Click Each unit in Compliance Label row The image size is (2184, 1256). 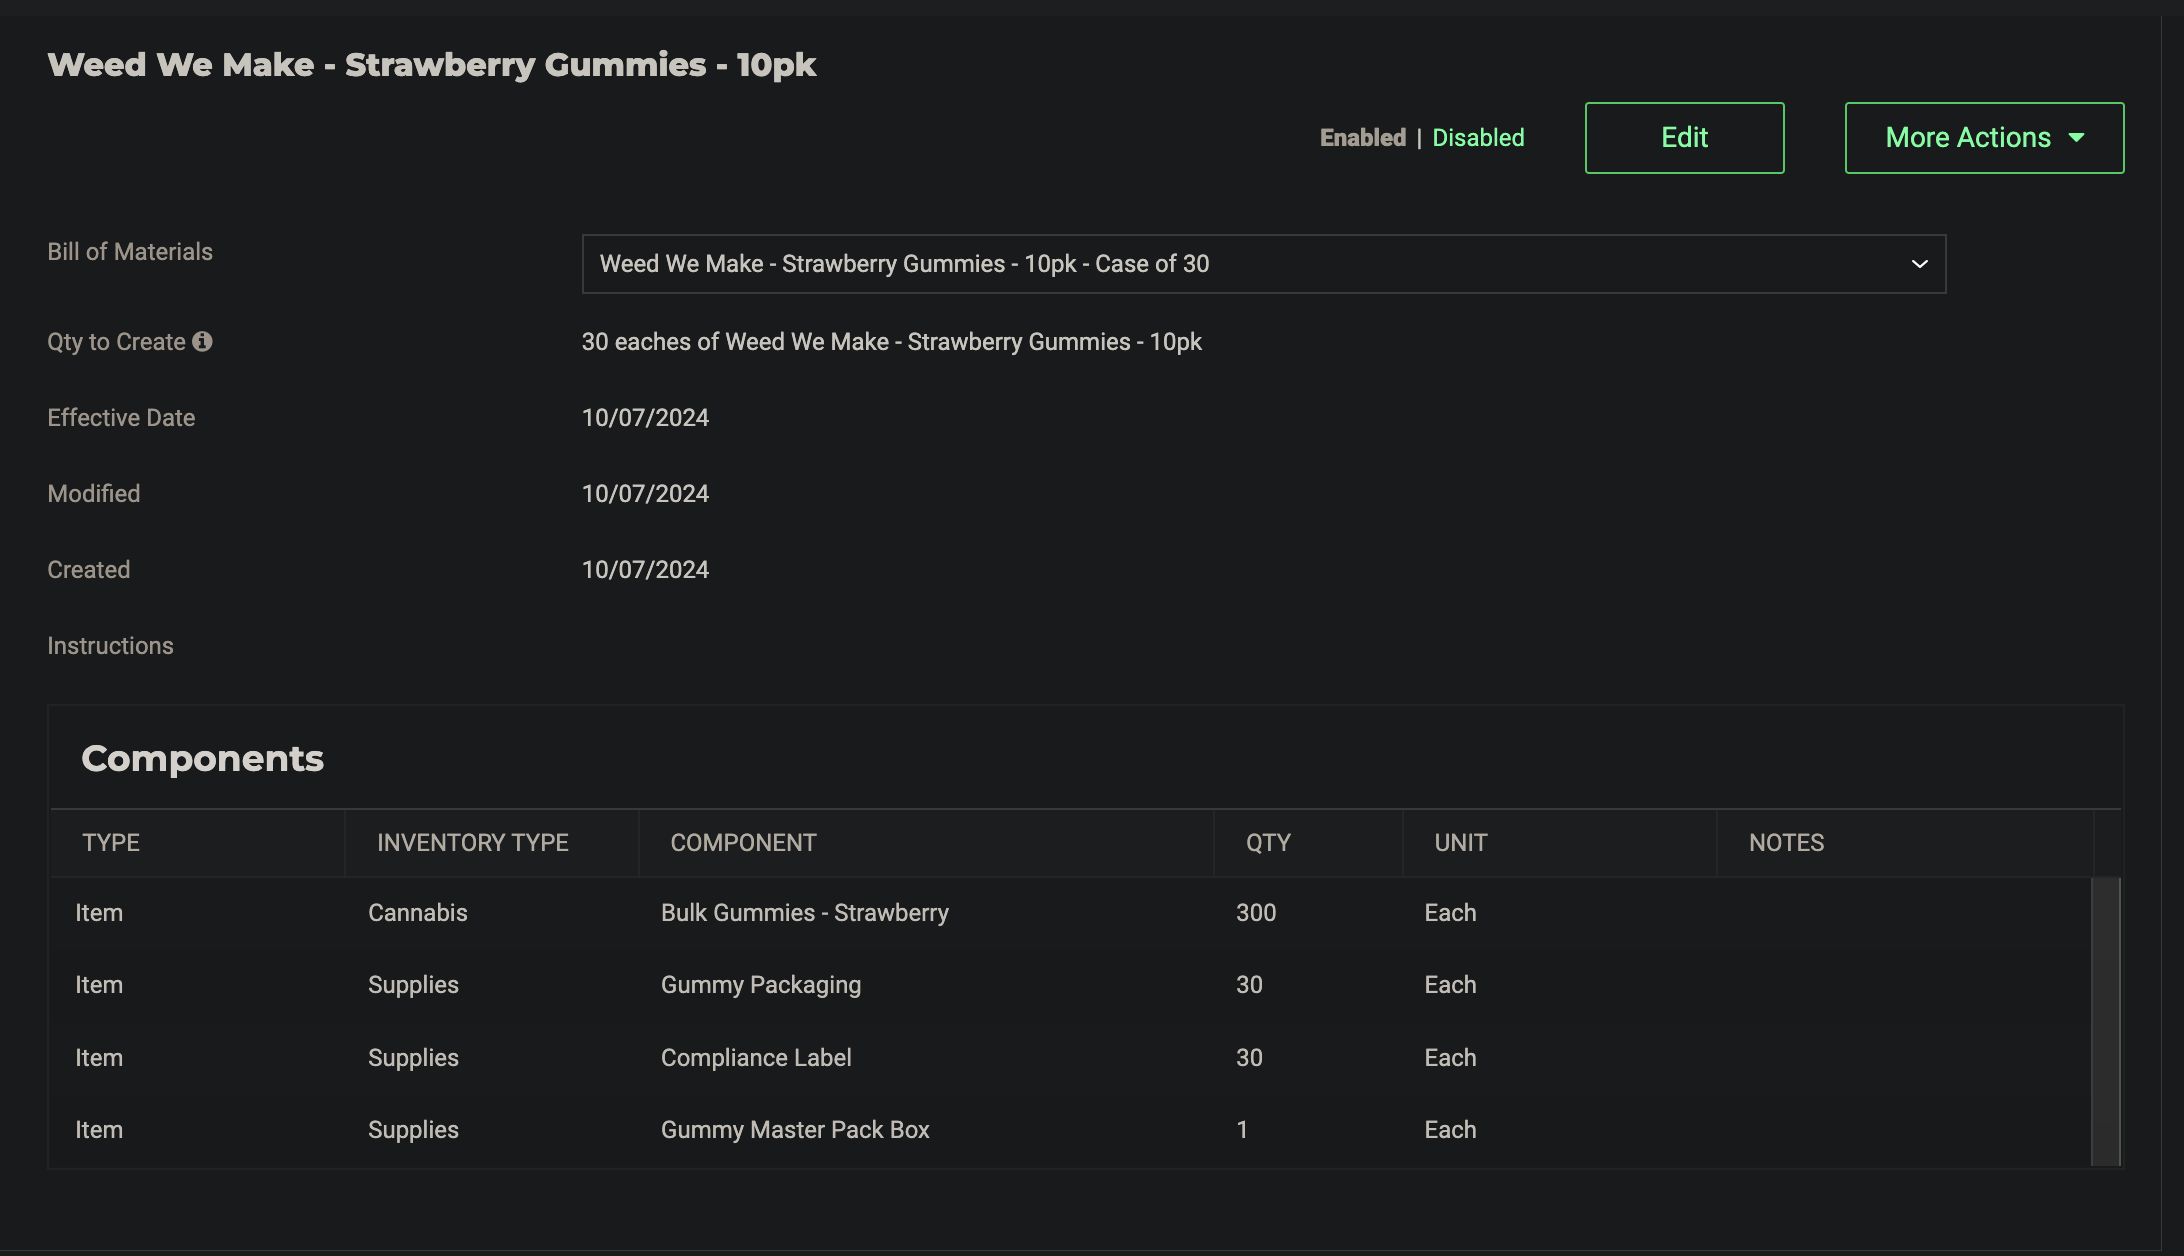[x=1450, y=1058]
